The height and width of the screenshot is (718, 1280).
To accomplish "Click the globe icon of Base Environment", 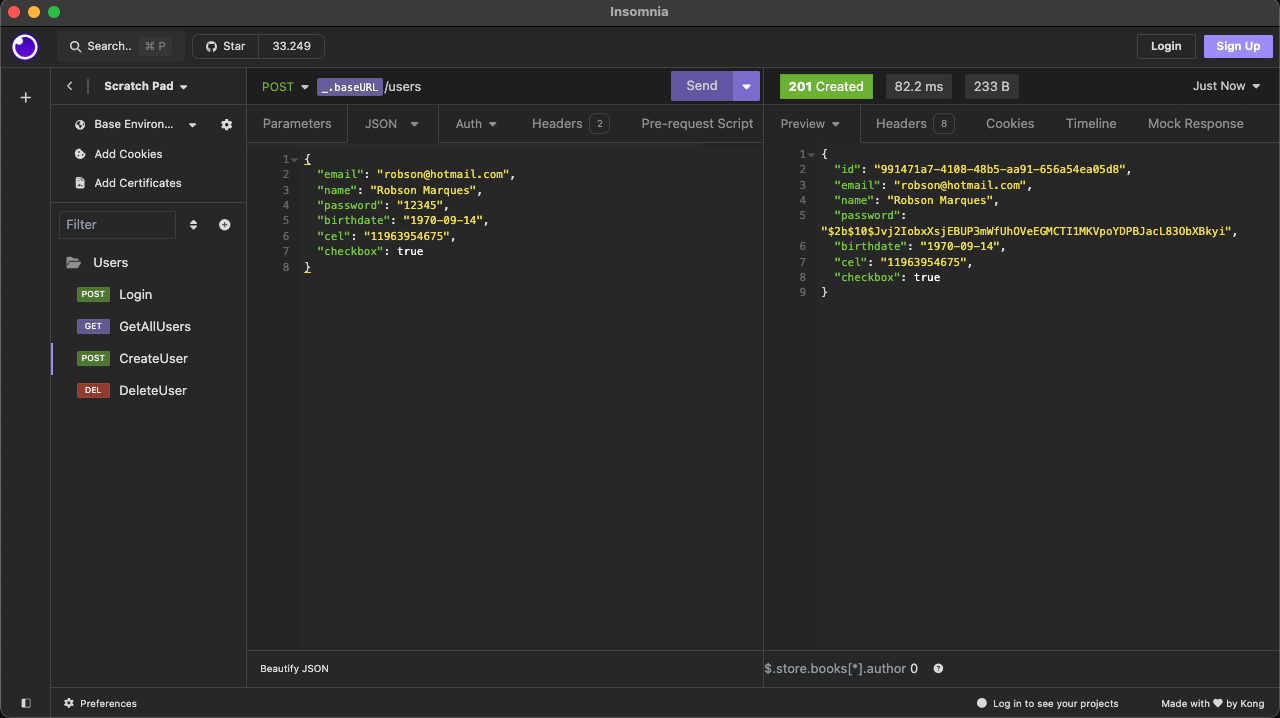I will [80, 125].
